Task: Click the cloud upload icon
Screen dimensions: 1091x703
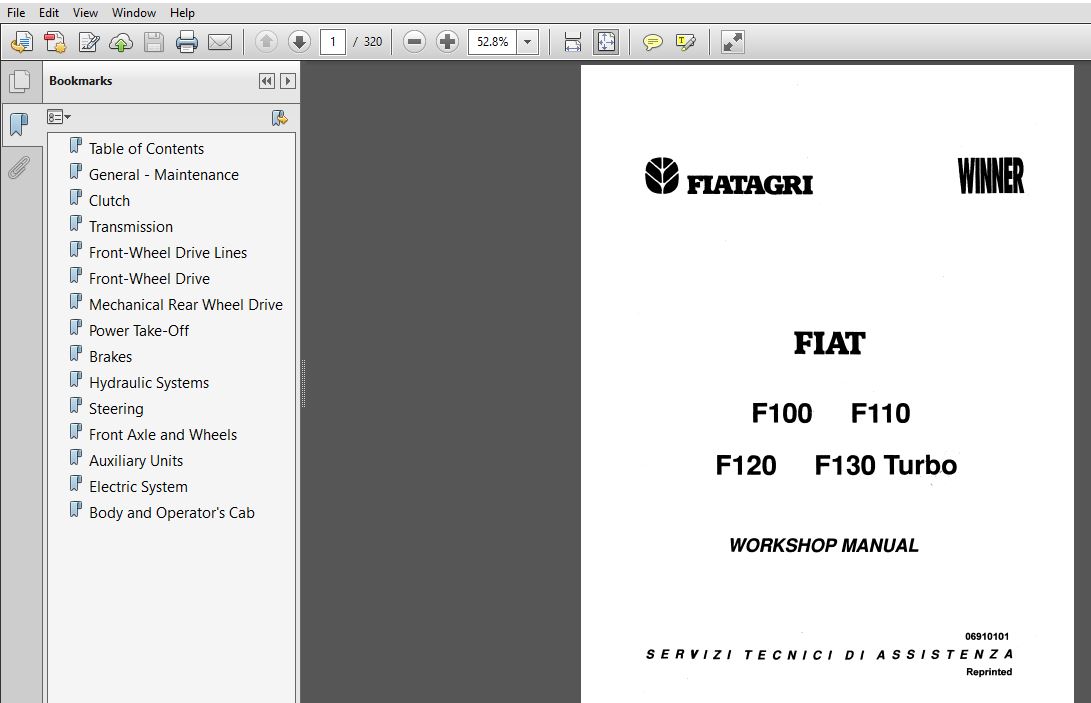Action: [121, 42]
